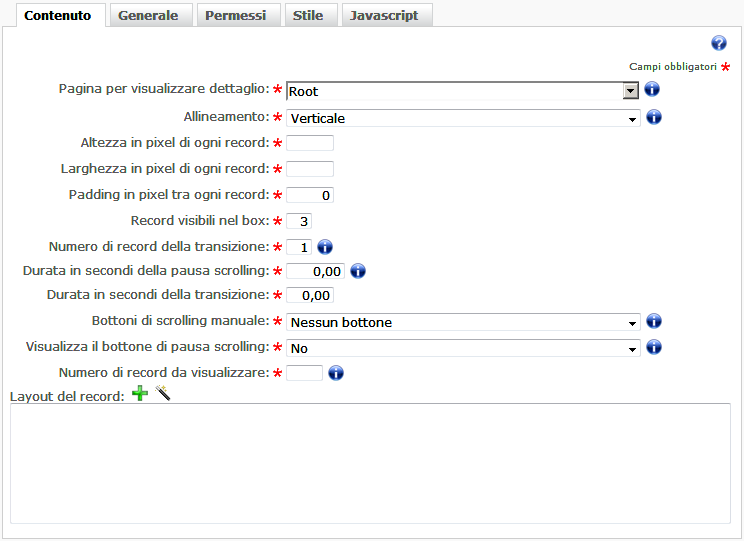This screenshot has height=541, width=744.
Task: Click info icon next to Pagina per visualizzare dettaglio
Action: [x=652, y=90]
